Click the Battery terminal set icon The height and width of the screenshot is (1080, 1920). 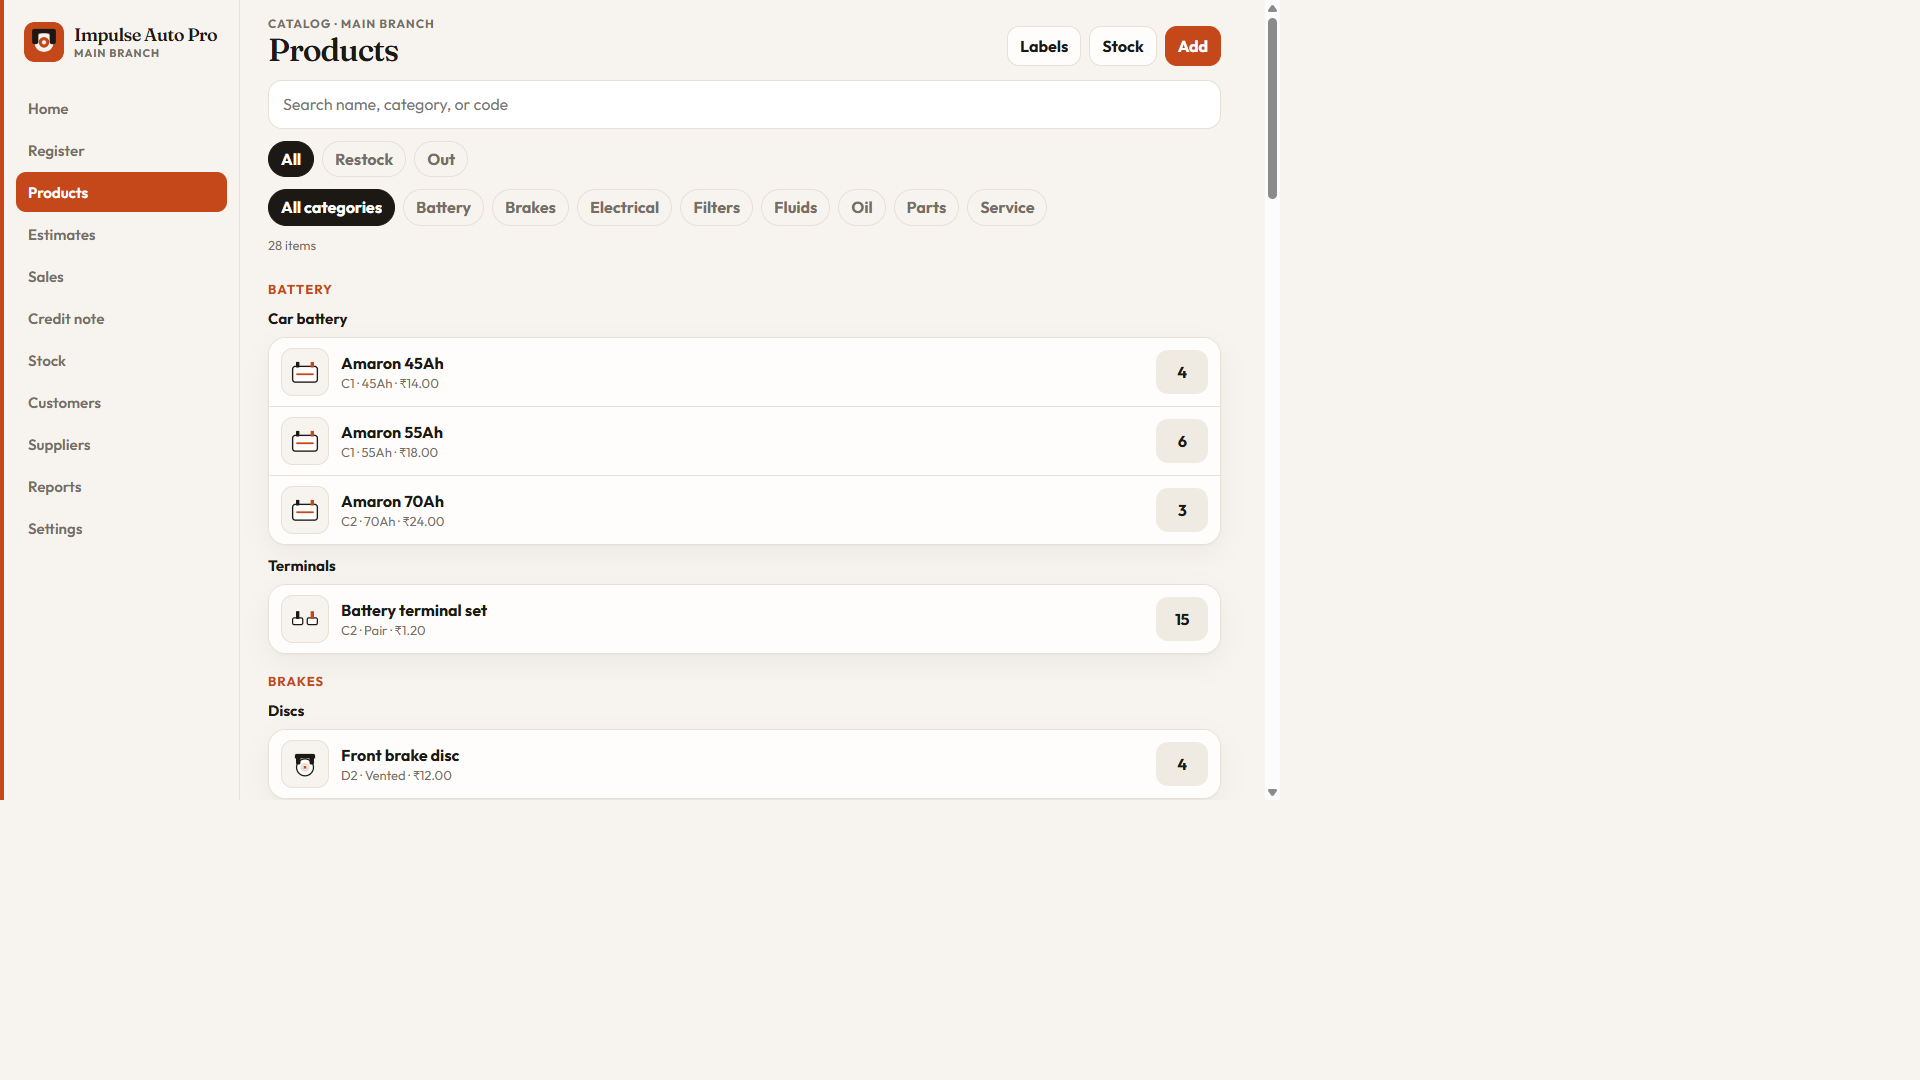pos(305,619)
